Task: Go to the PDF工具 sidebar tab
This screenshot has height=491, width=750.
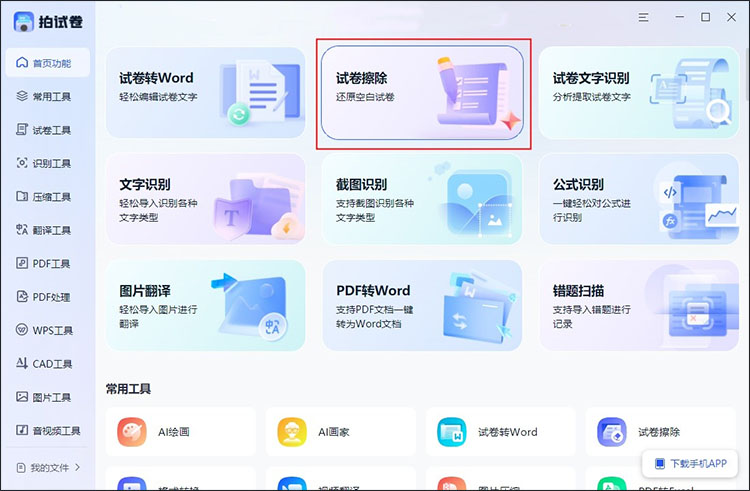Action: [49, 263]
